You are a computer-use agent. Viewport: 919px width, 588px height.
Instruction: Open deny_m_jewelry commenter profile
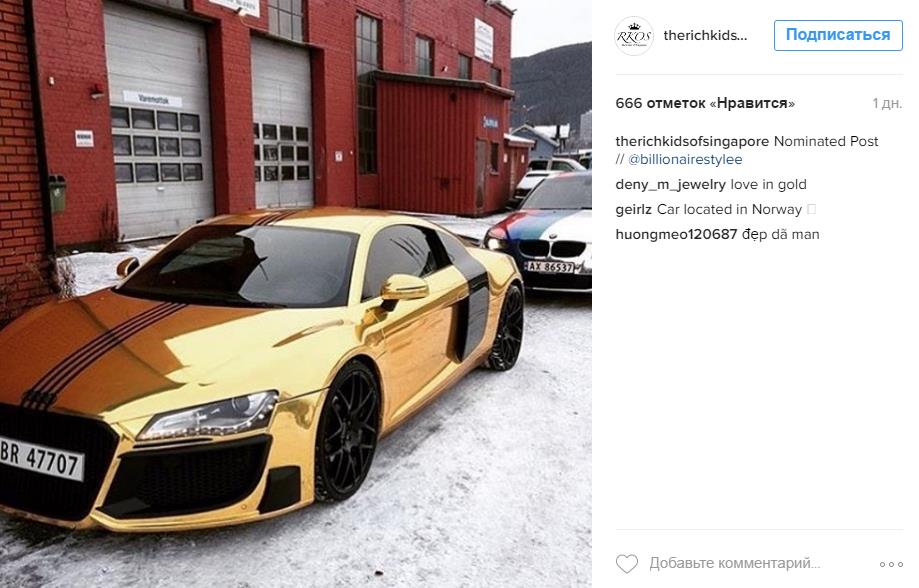coord(670,185)
